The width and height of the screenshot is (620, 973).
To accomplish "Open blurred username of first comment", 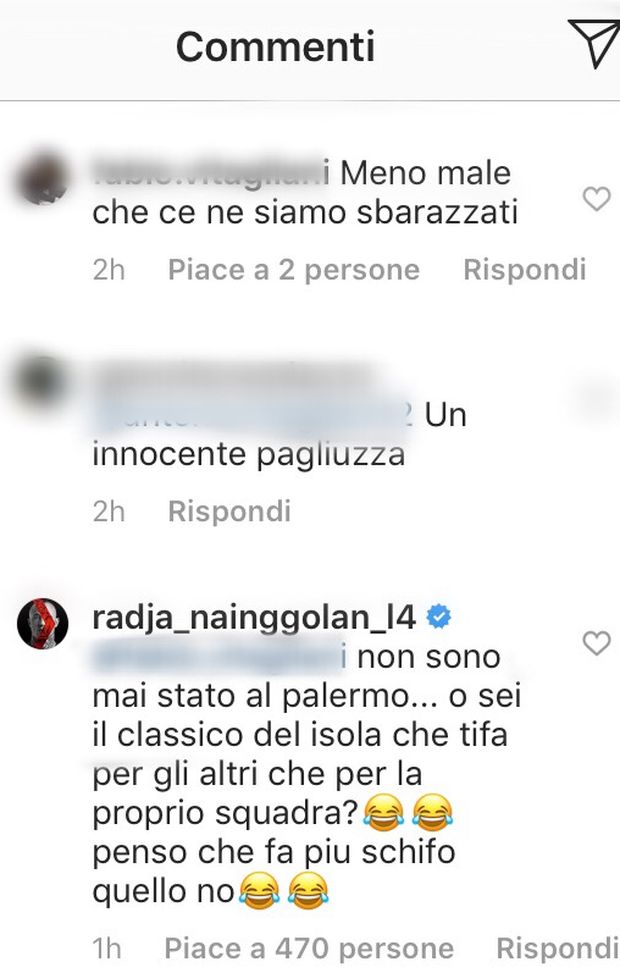I will (211, 173).
